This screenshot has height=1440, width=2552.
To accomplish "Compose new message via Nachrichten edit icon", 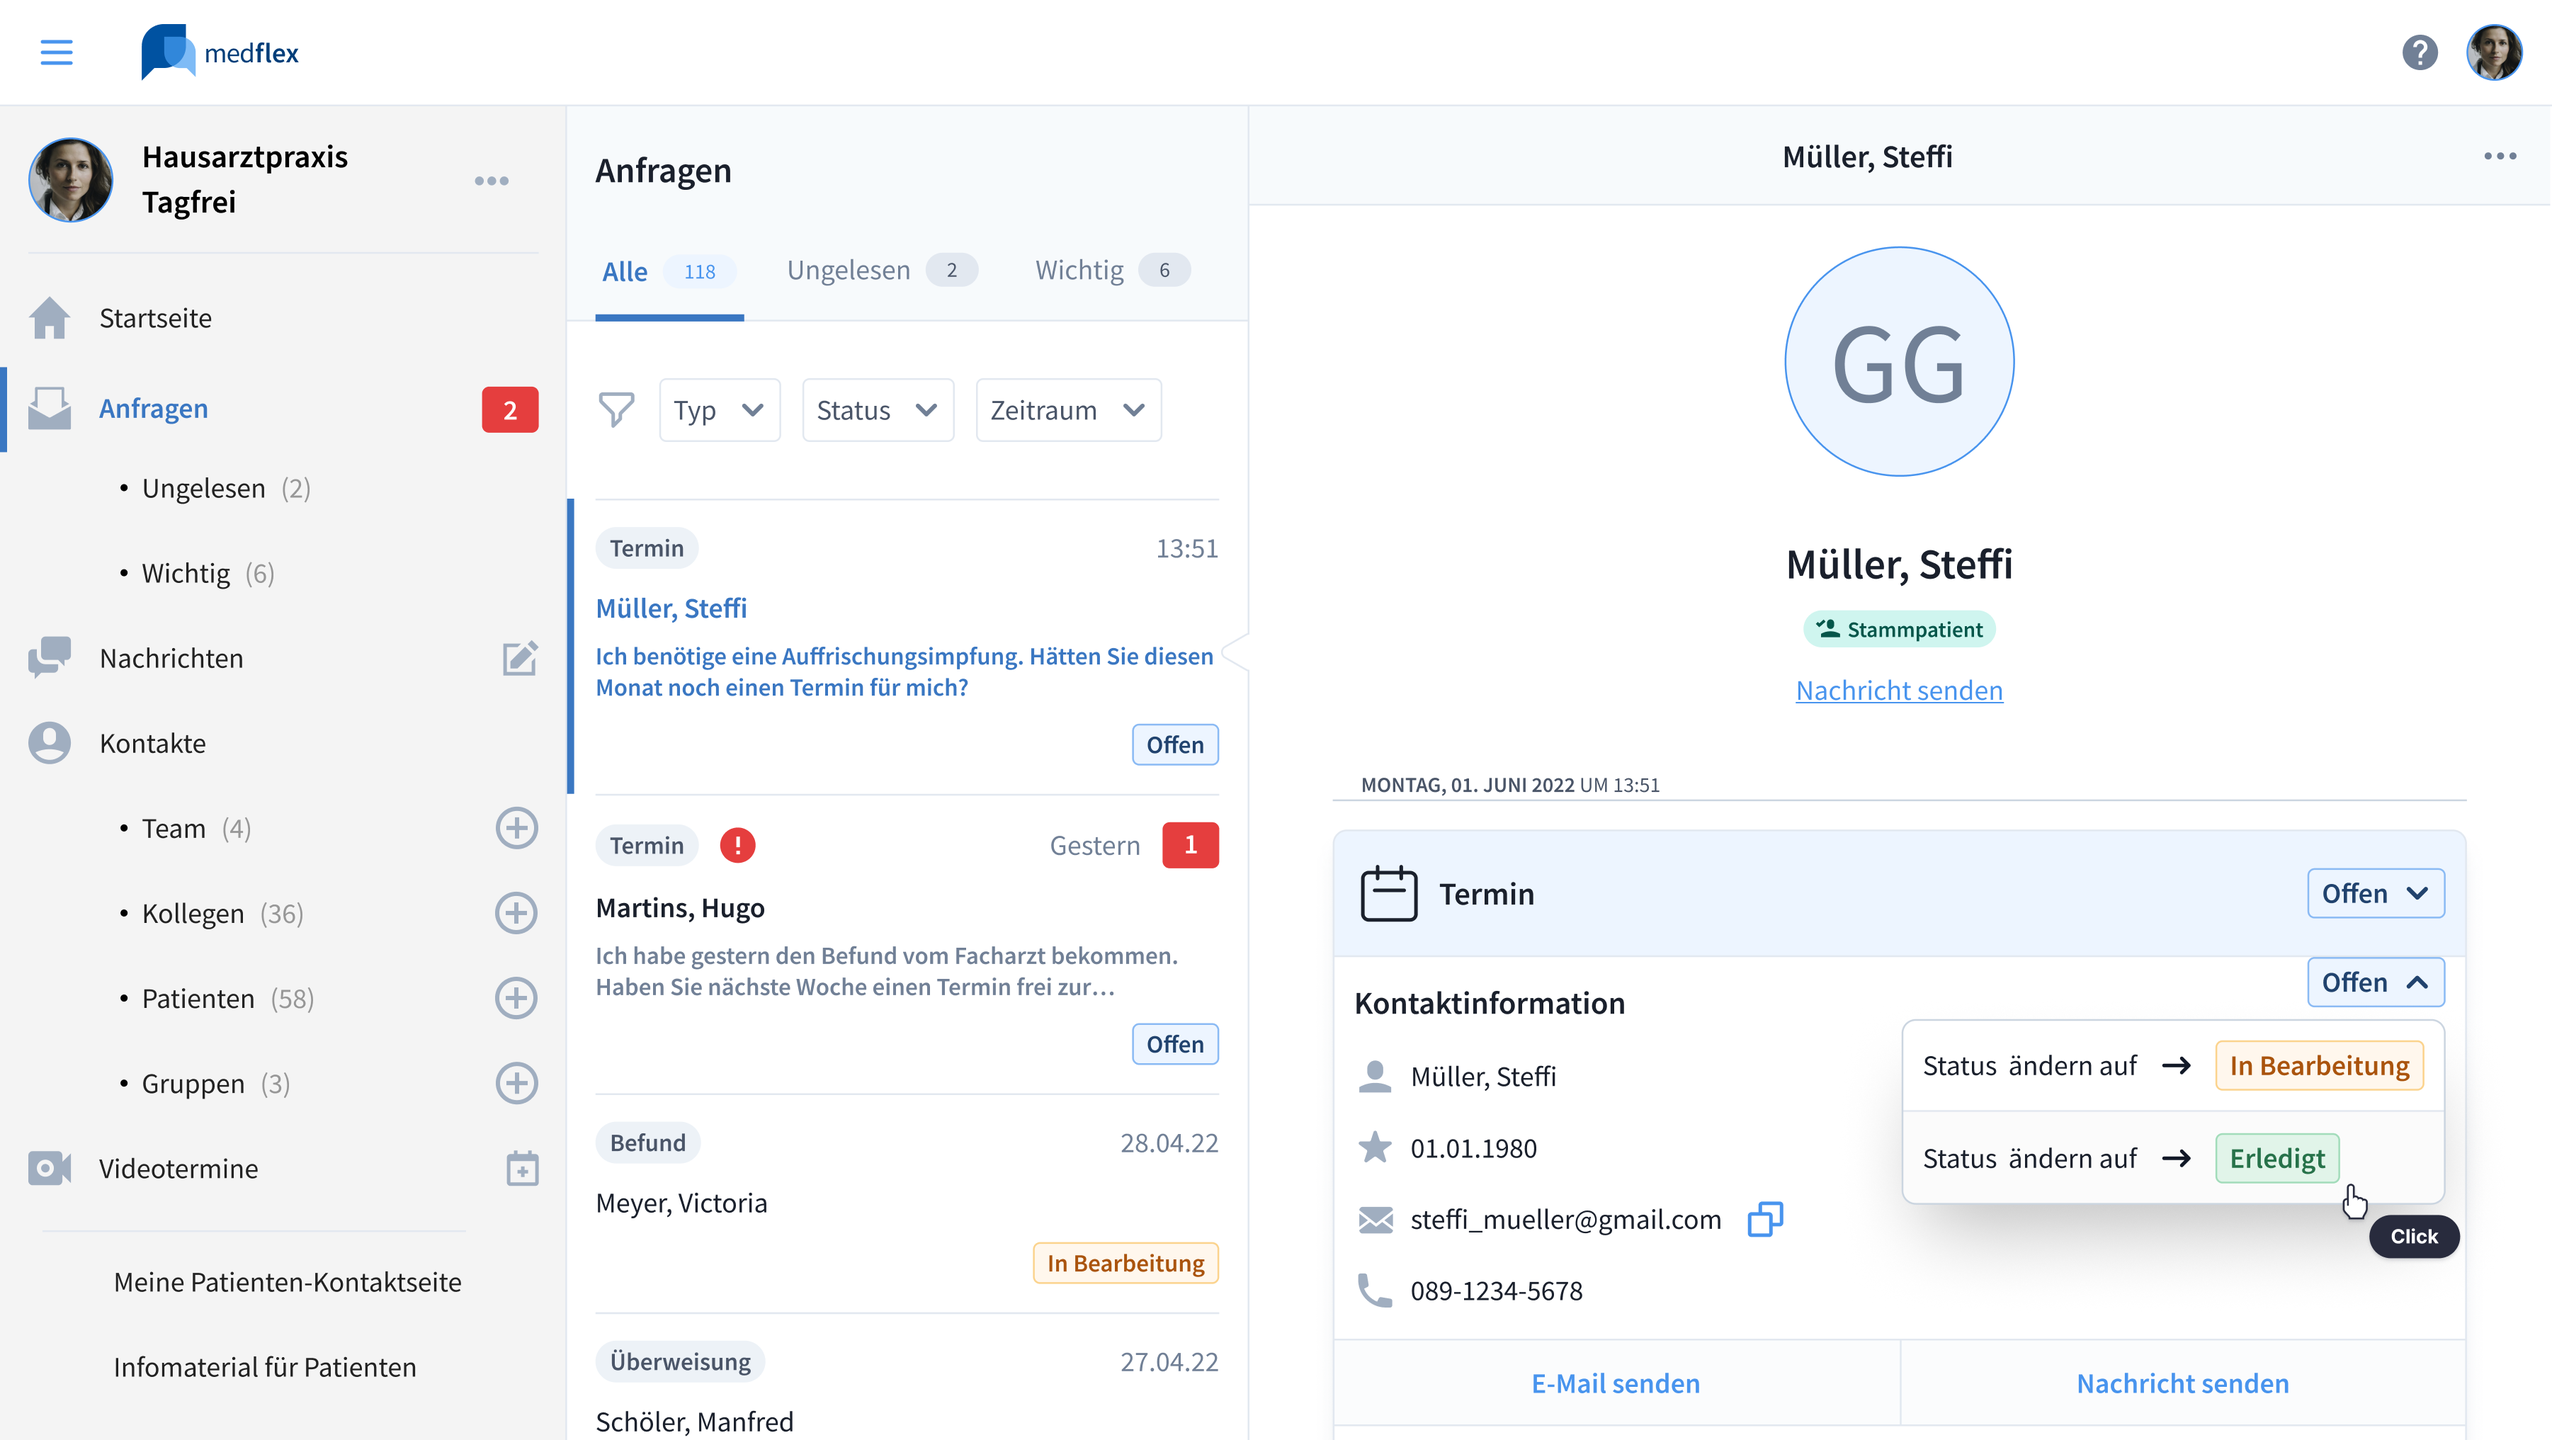I will pos(519,658).
